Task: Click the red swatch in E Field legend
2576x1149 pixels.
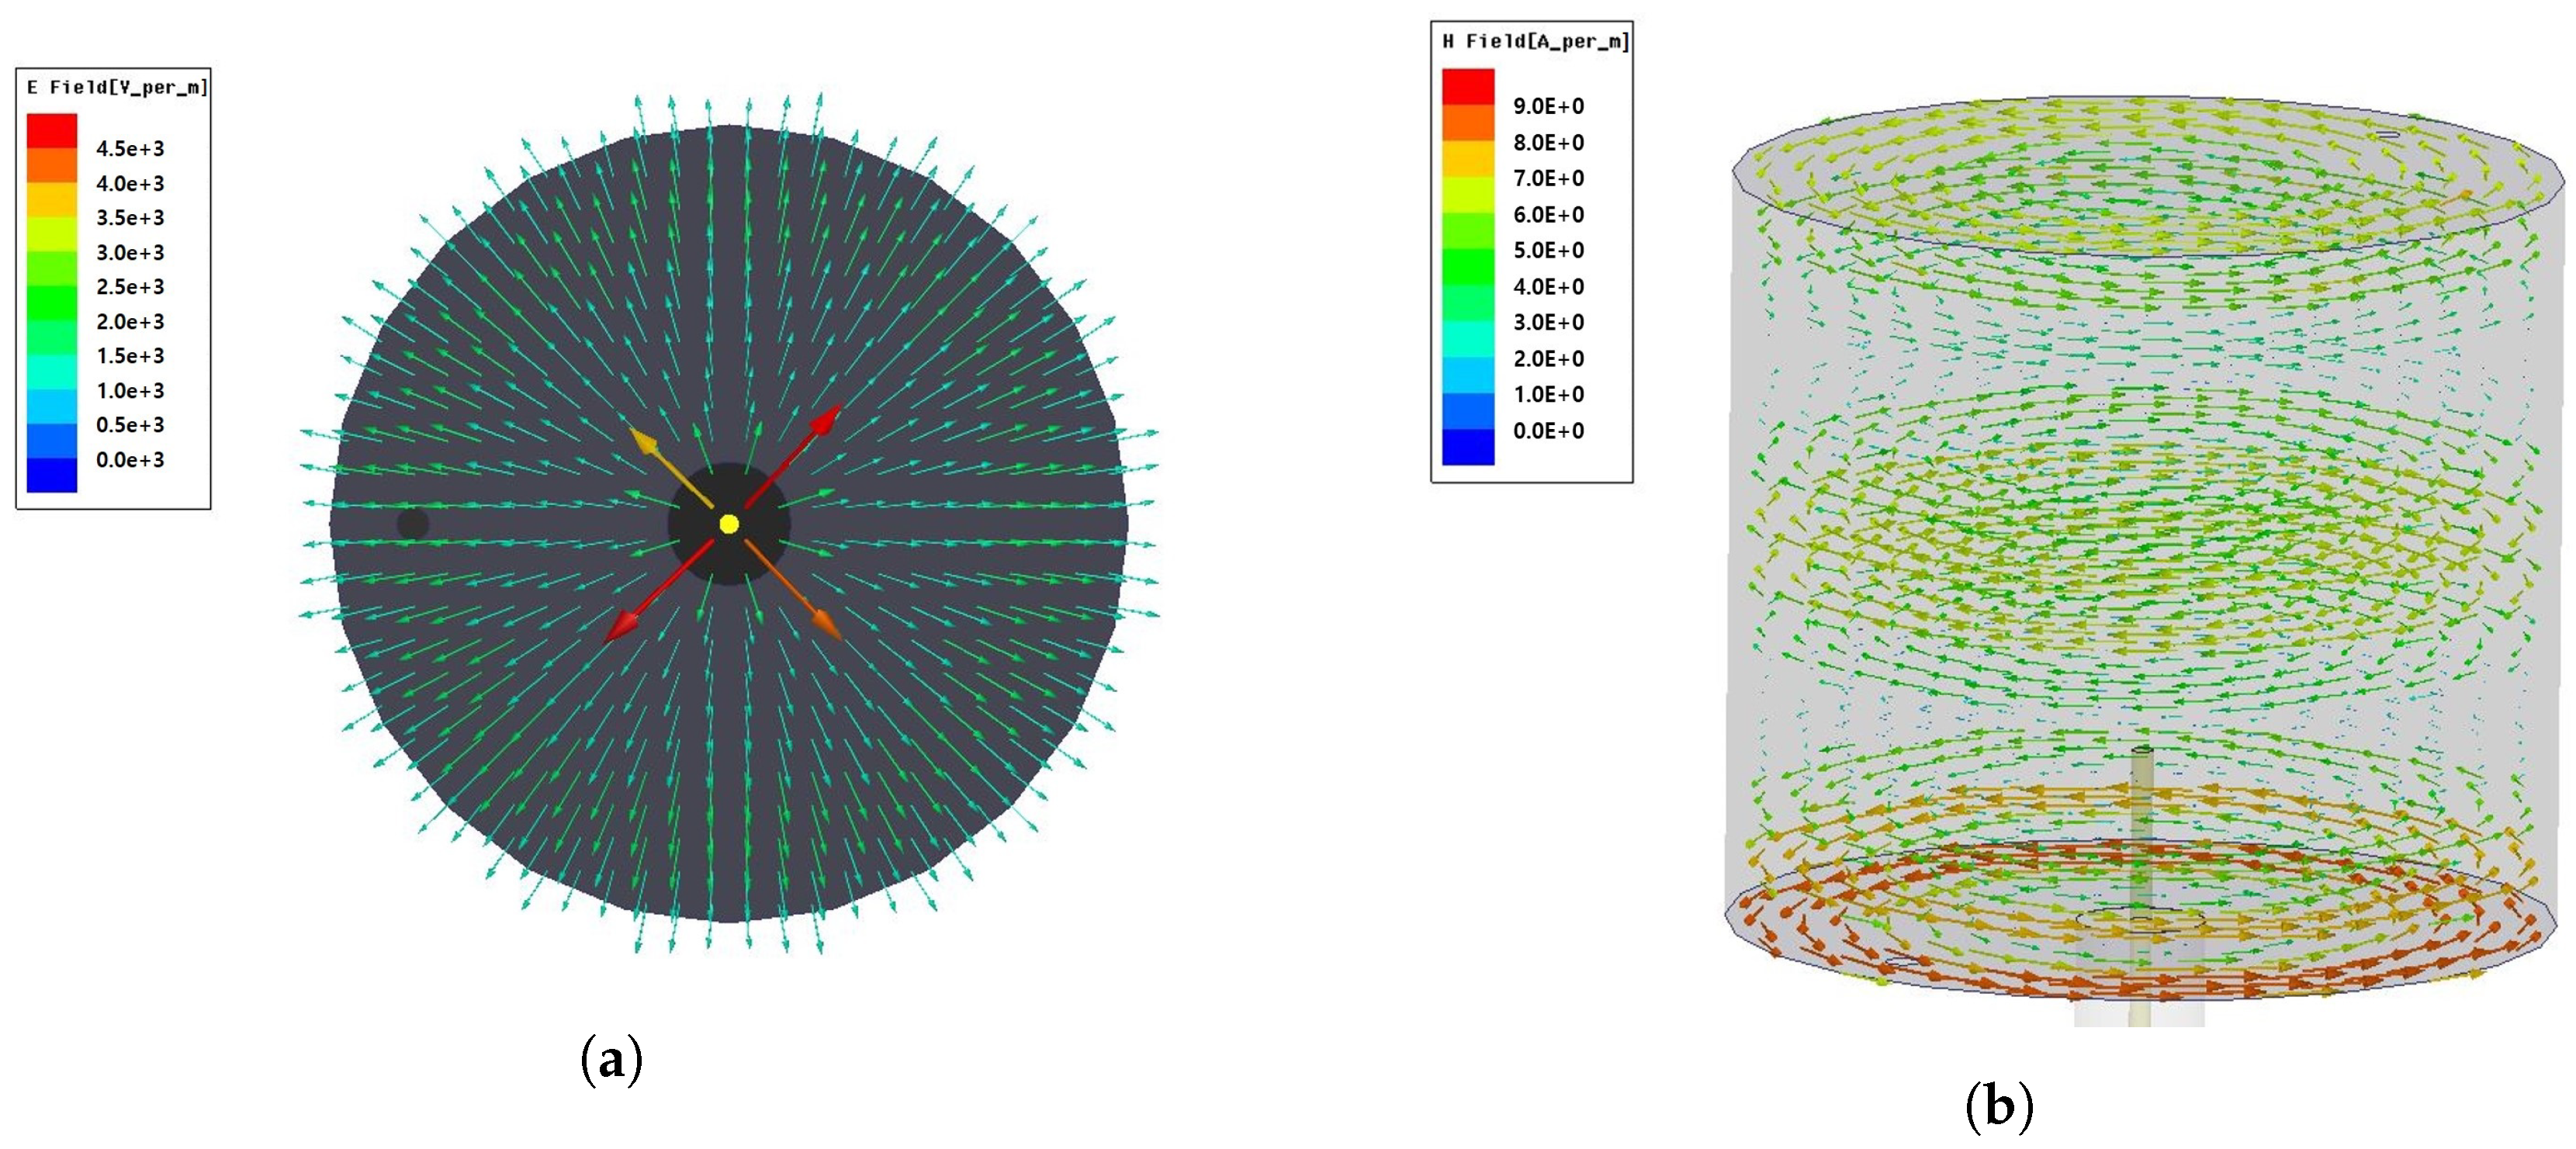Action: (x=52, y=131)
